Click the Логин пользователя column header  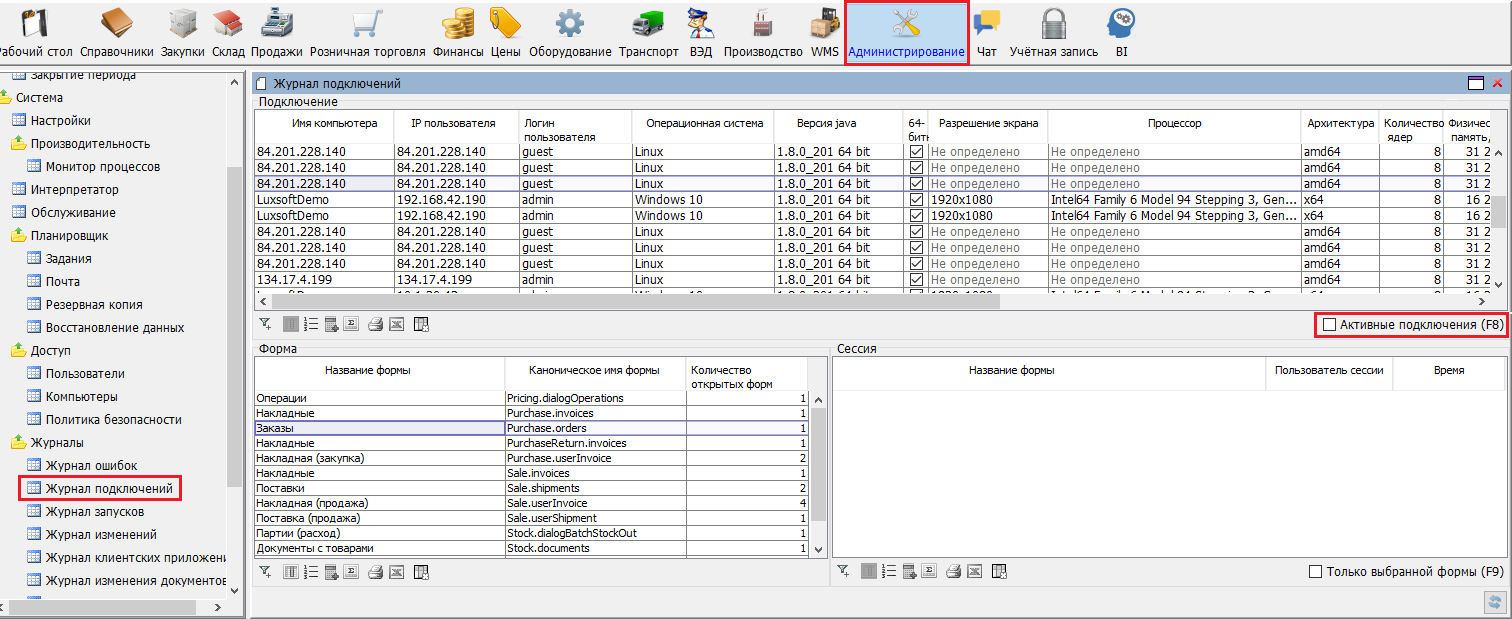575,129
